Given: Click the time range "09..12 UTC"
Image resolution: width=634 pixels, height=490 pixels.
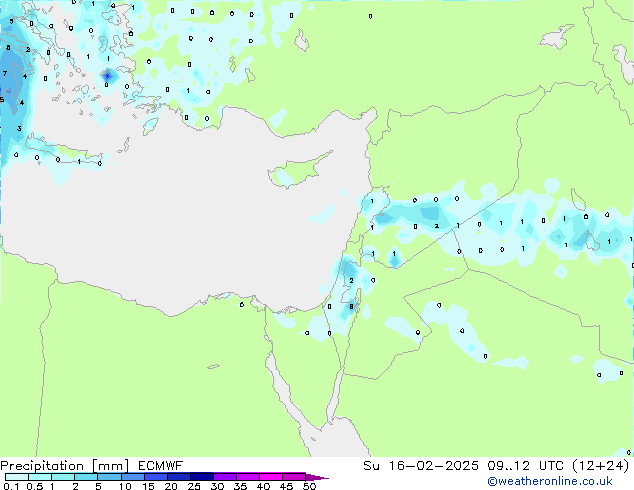Looking at the screenshot, I should pos(526,466).
